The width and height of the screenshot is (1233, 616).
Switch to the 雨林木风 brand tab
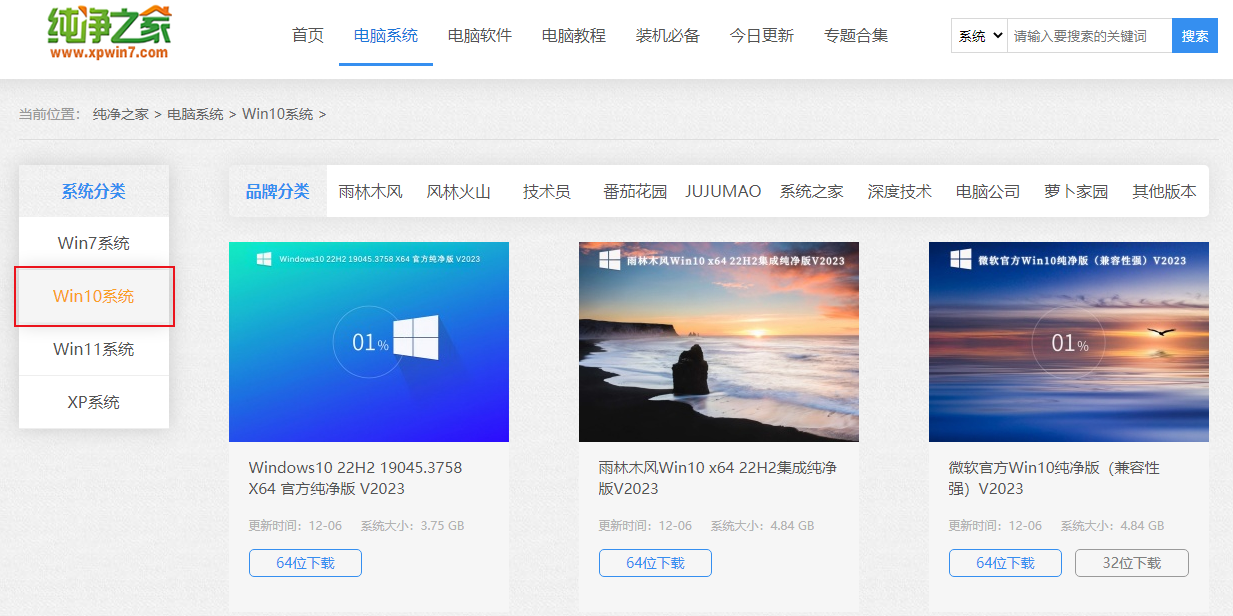point(371,191)
